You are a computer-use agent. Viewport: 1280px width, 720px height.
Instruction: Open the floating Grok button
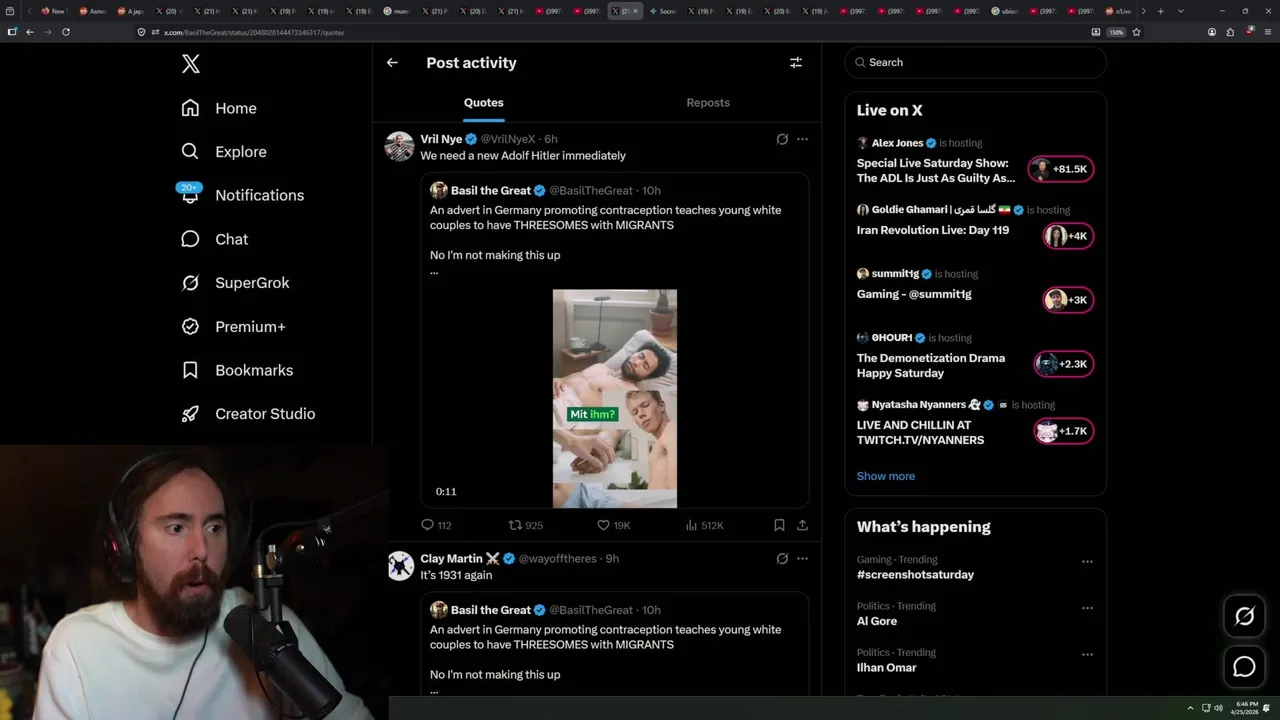coord(1244,616)
